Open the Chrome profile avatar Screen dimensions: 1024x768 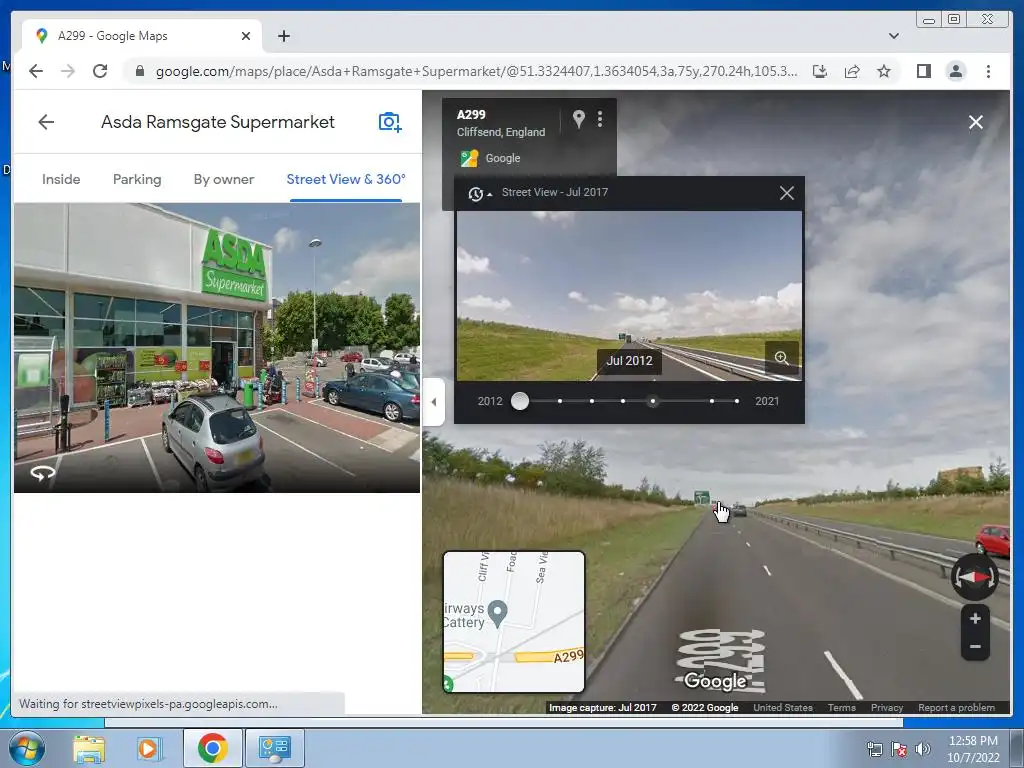tap(955, 71)
